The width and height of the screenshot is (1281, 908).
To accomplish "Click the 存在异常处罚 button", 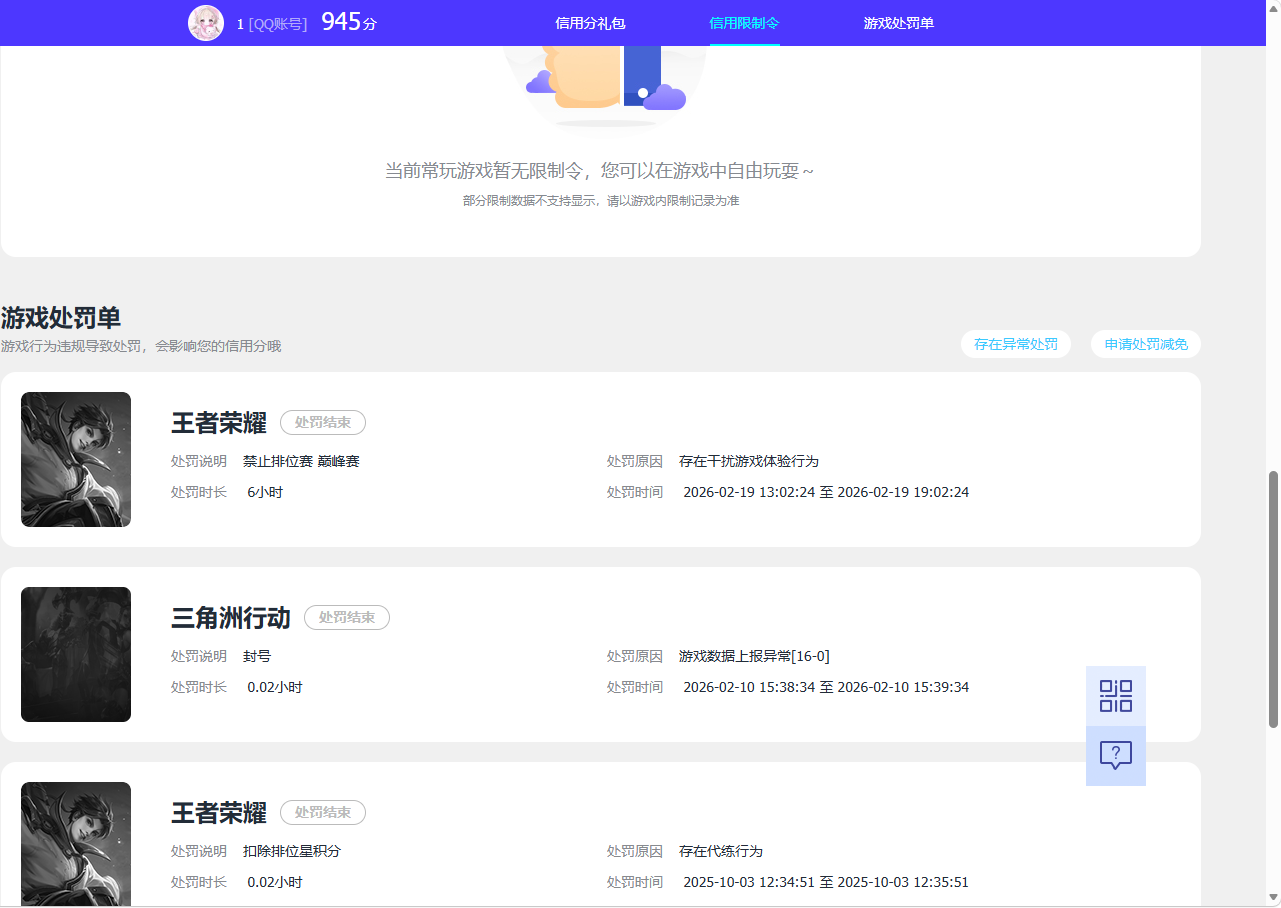I will (x=1016, y=344).
